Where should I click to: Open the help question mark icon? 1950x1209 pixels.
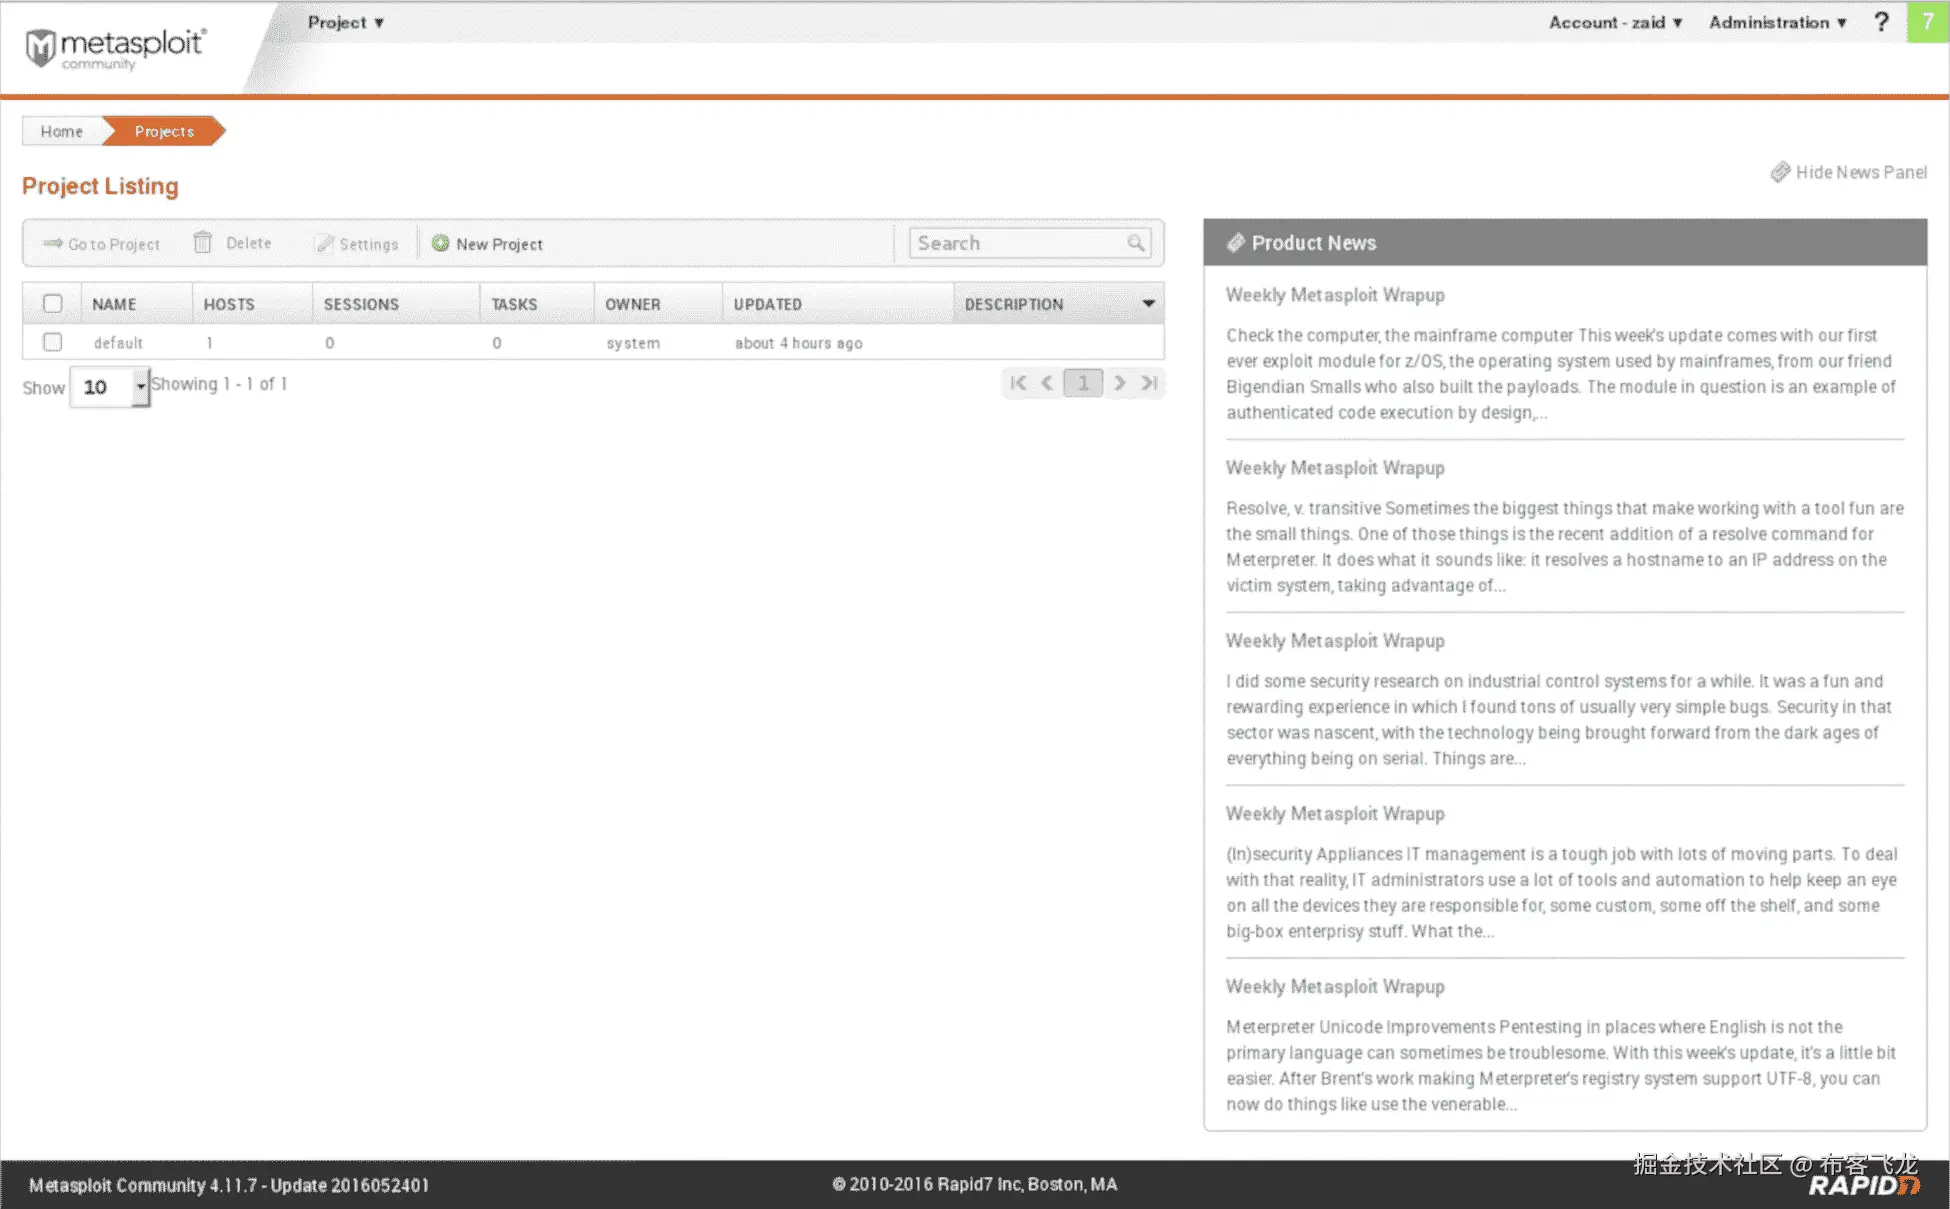[1881, 22]
